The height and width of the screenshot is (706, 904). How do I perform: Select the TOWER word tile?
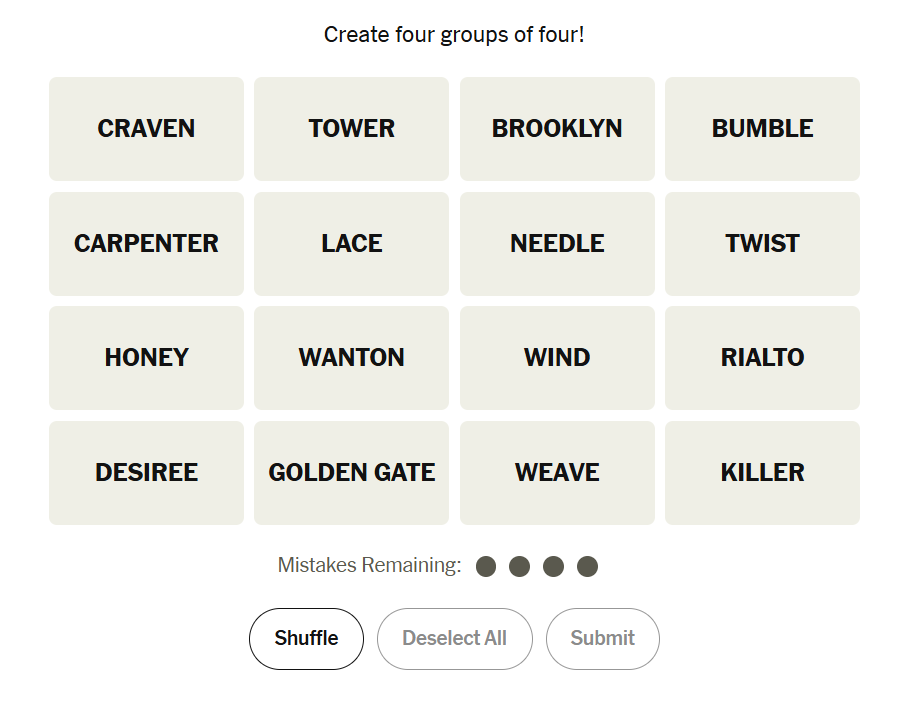pos(351,129)
